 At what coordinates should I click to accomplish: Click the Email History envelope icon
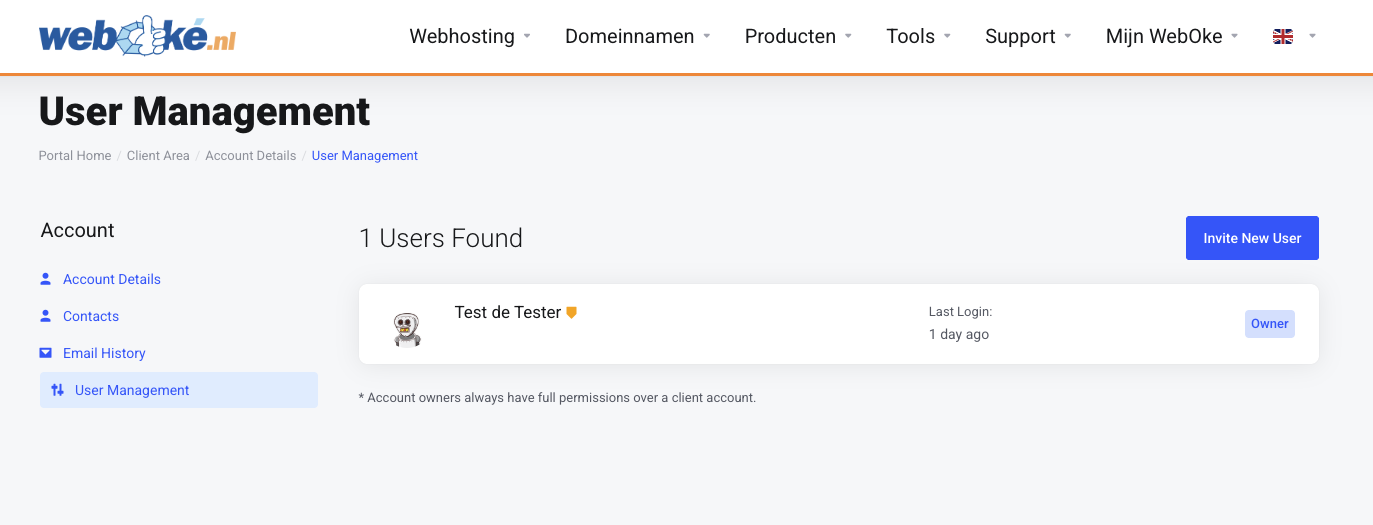click(x=46, y=353)
